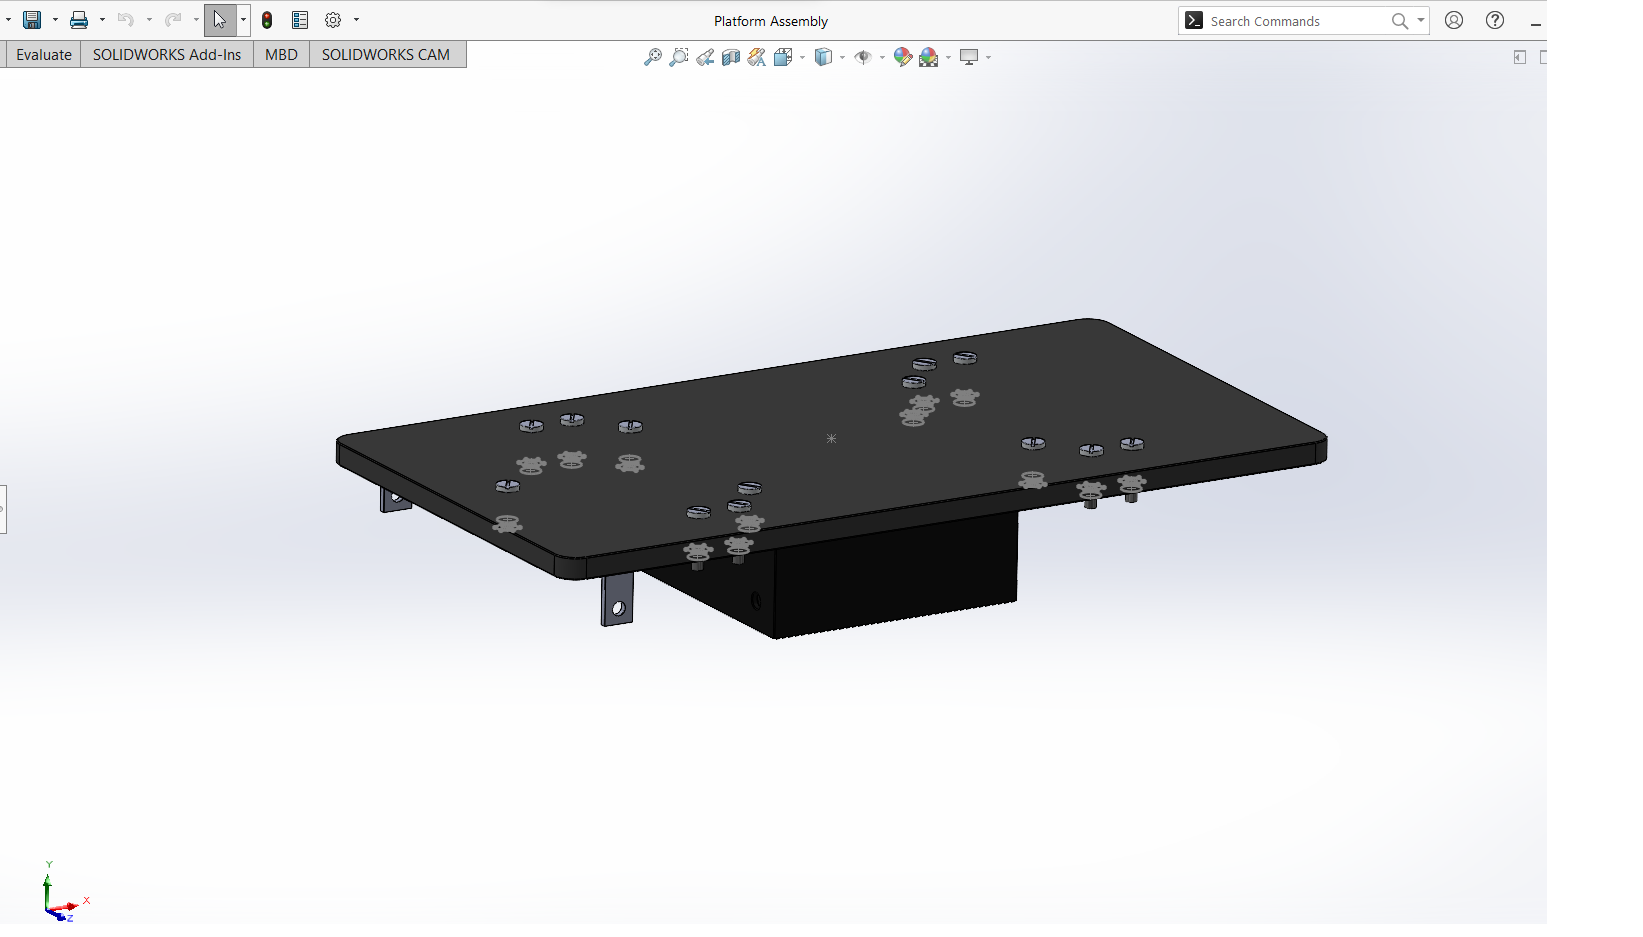Image resolution: width=1643 pixels, height=937 pixels.
Task: Open the SOLIDWORKS CAM tab
Action: coord(385,55)
